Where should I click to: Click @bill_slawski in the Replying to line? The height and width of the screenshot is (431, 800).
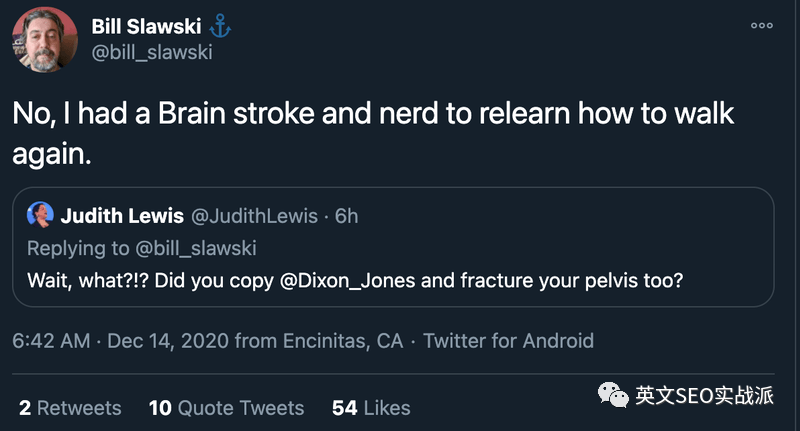(x=196, y=248)
